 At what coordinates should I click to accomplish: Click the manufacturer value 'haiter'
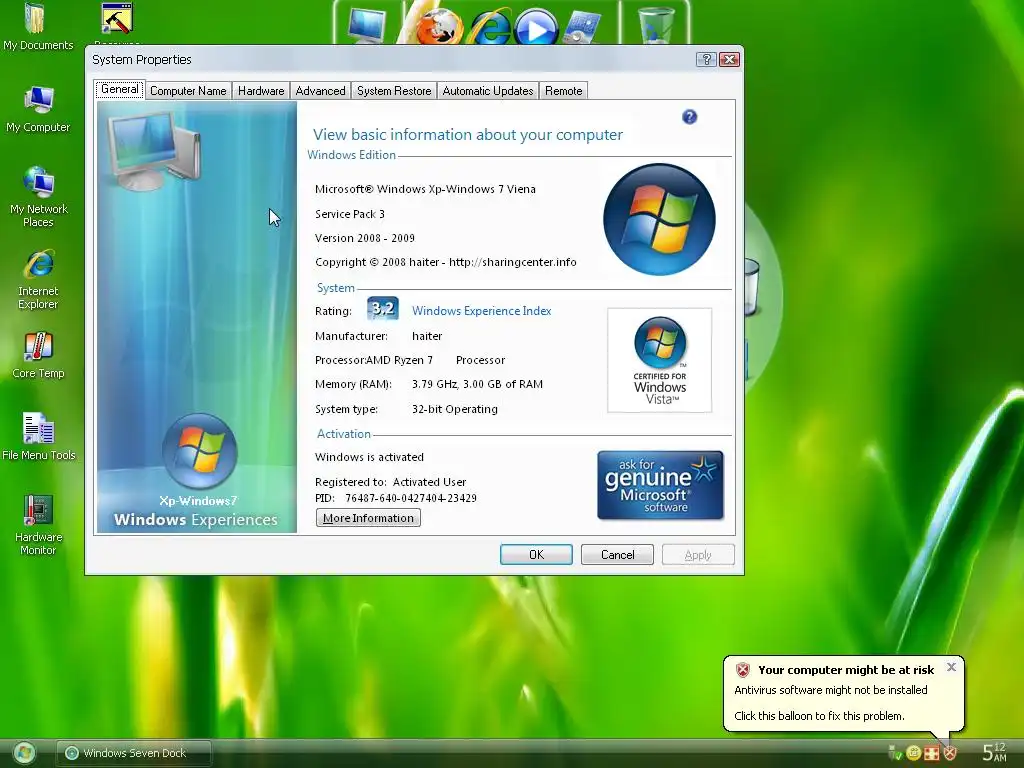[x=426, y=336]
